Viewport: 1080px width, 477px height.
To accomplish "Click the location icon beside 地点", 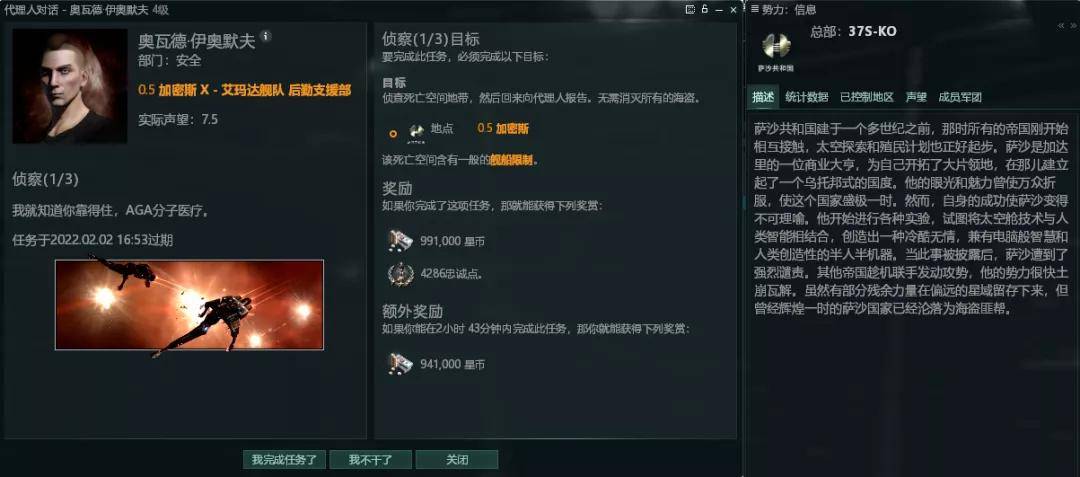I will [415, 130].
